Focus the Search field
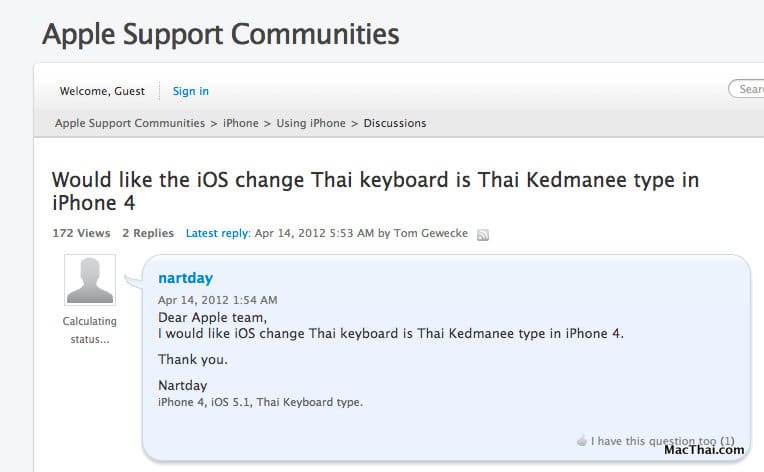Image resolution: width=764 pixels, height=472 pixels. 748,90
